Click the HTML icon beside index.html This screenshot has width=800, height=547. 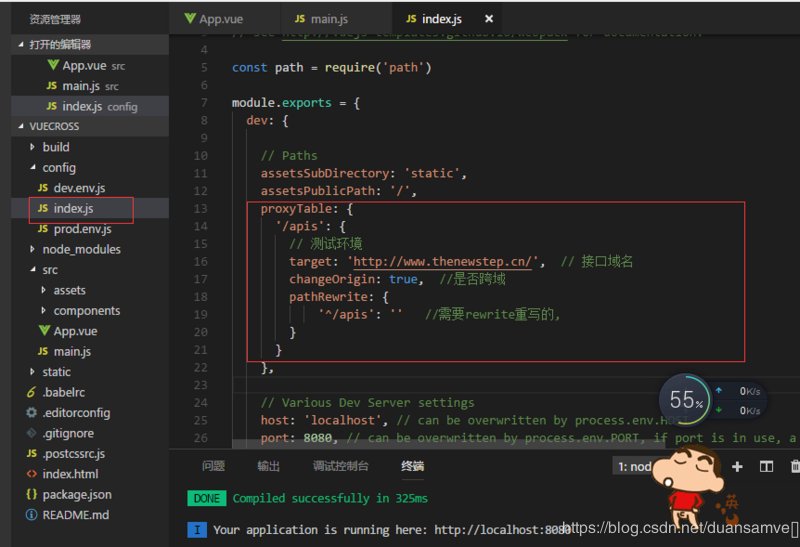pos(32,474)
